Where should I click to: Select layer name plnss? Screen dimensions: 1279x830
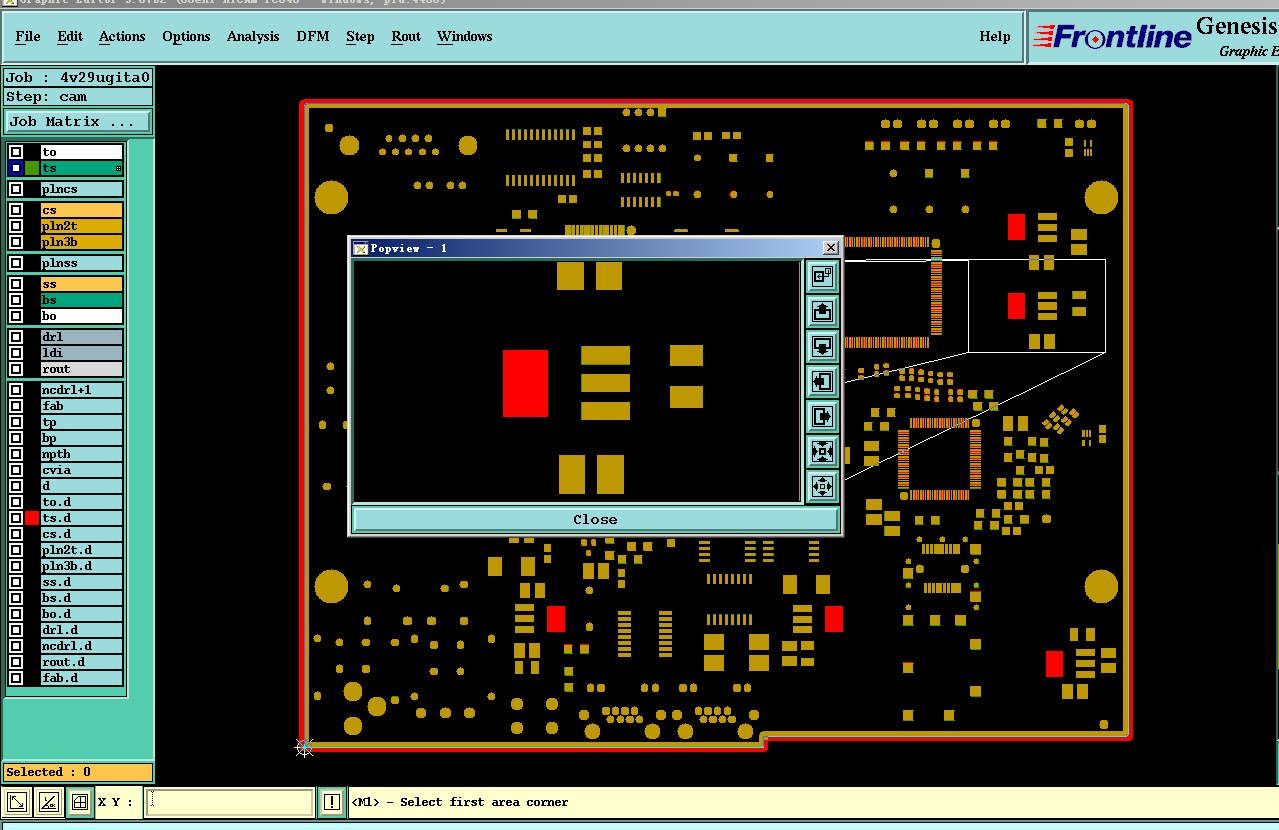click(x=82, y=263)
